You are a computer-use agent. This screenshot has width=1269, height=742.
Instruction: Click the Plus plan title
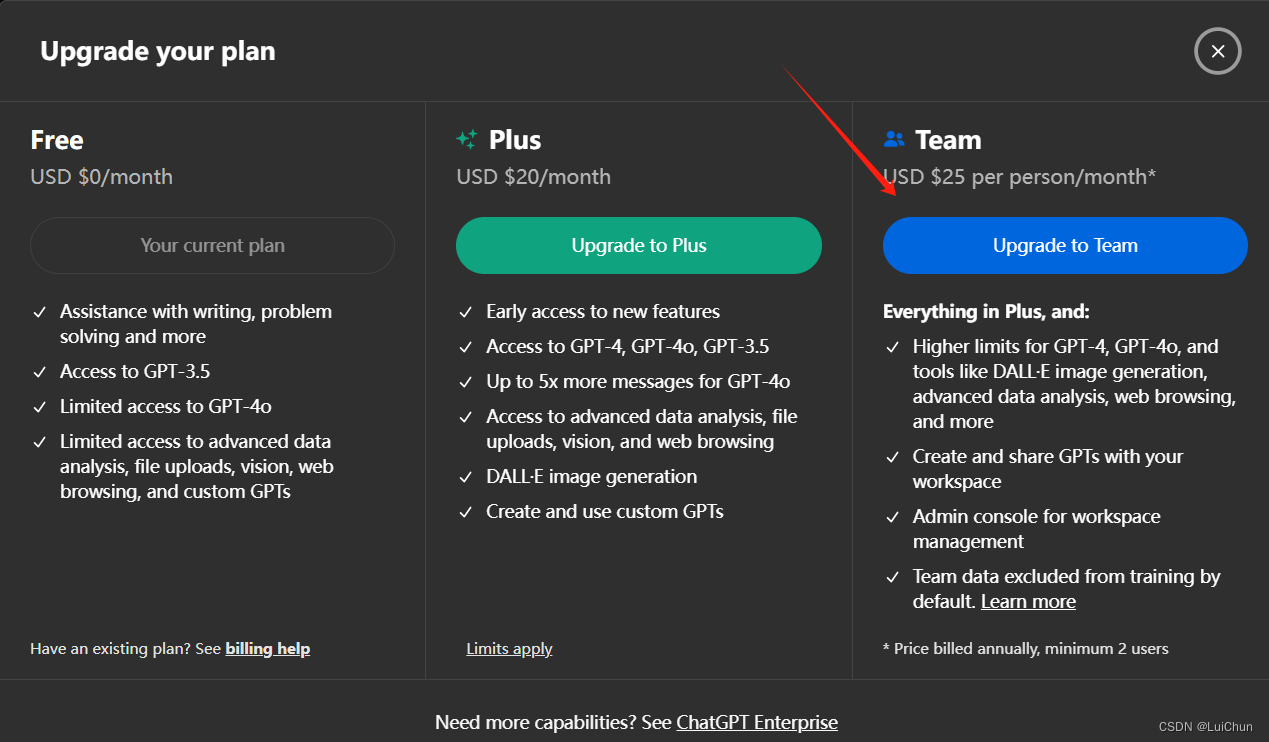[x=515, y=139]
